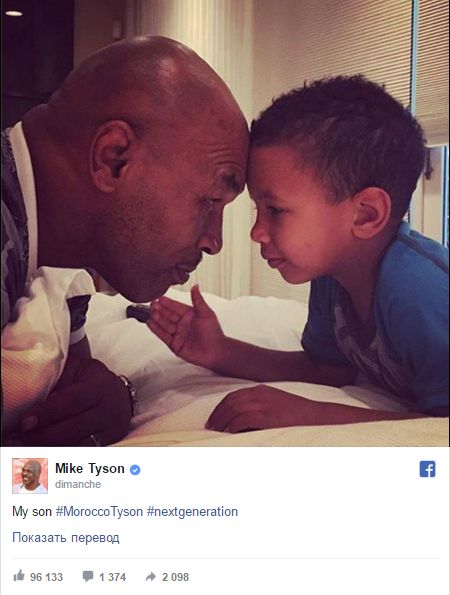Follow the #MoroccoTyson hashtag
Image resolution: width=450 pixels, height=595 pixels.
[99, 512]
